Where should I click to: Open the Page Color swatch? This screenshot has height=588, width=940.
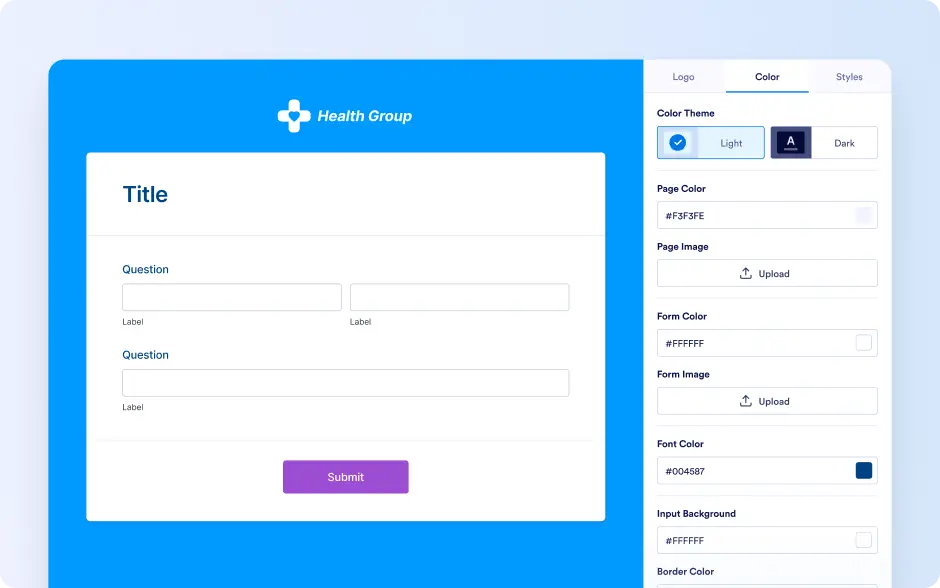(x=863, y=215)
